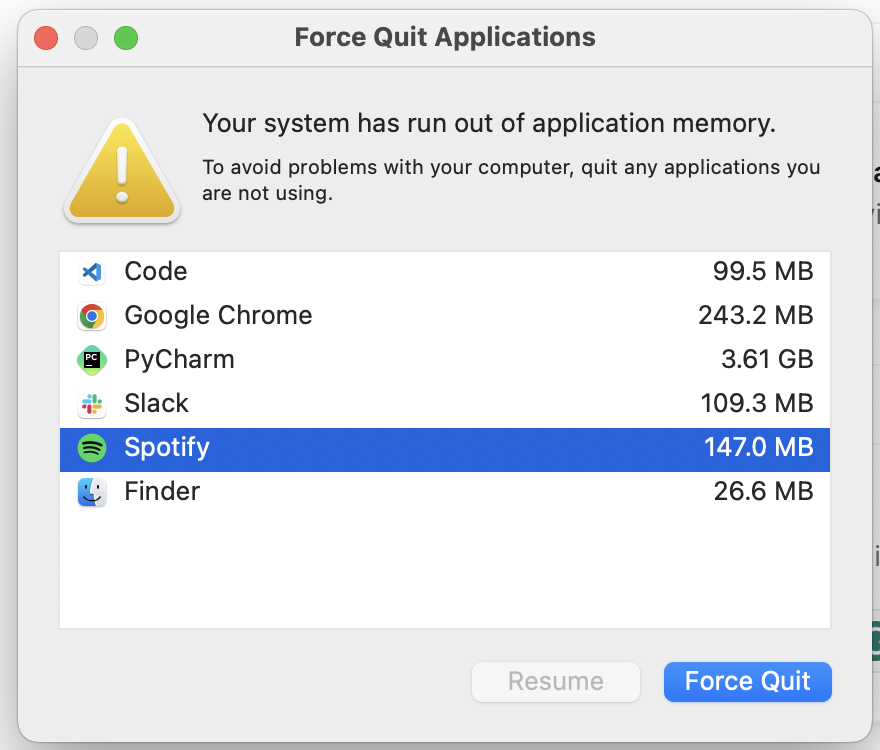Click the green zoom window button
Viewport: 880px width, 750px height.
(x=126, y=38)
